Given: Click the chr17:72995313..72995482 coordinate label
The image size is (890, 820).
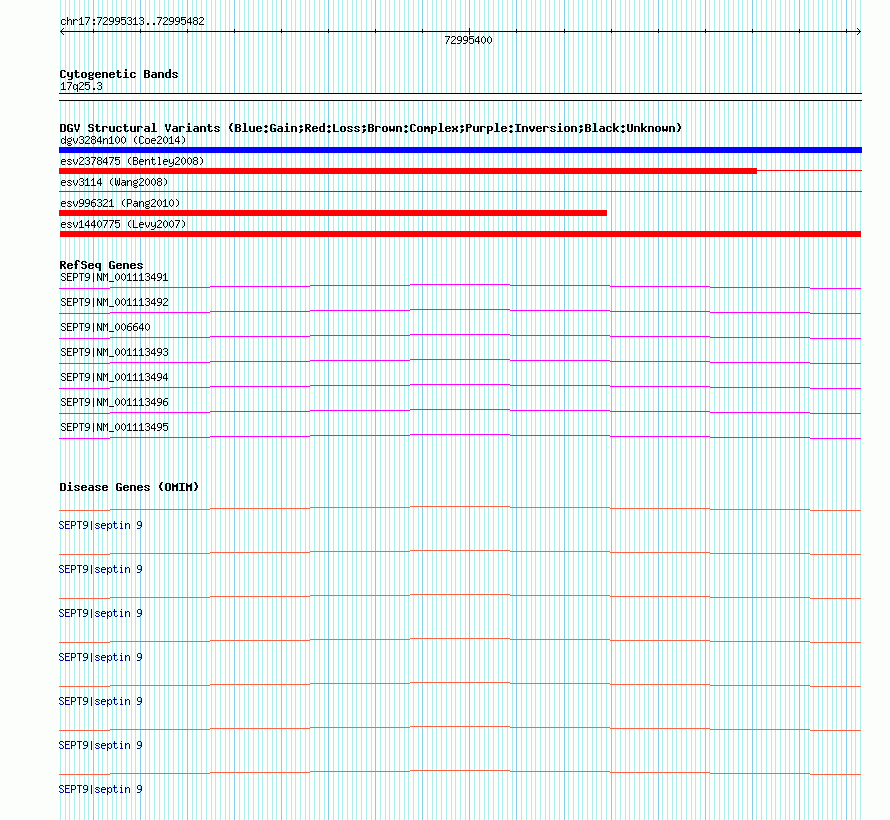Looking at the screenshot, I should pos(132,22).
